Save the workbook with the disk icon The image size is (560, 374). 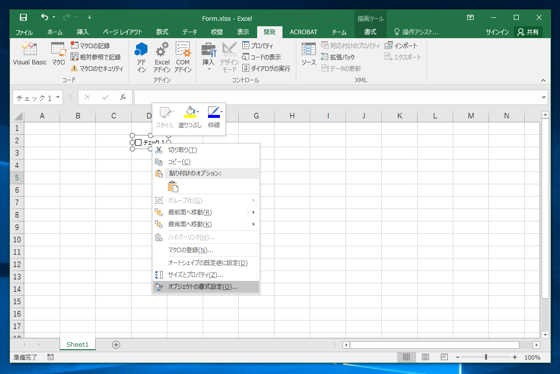pos(23,17)
